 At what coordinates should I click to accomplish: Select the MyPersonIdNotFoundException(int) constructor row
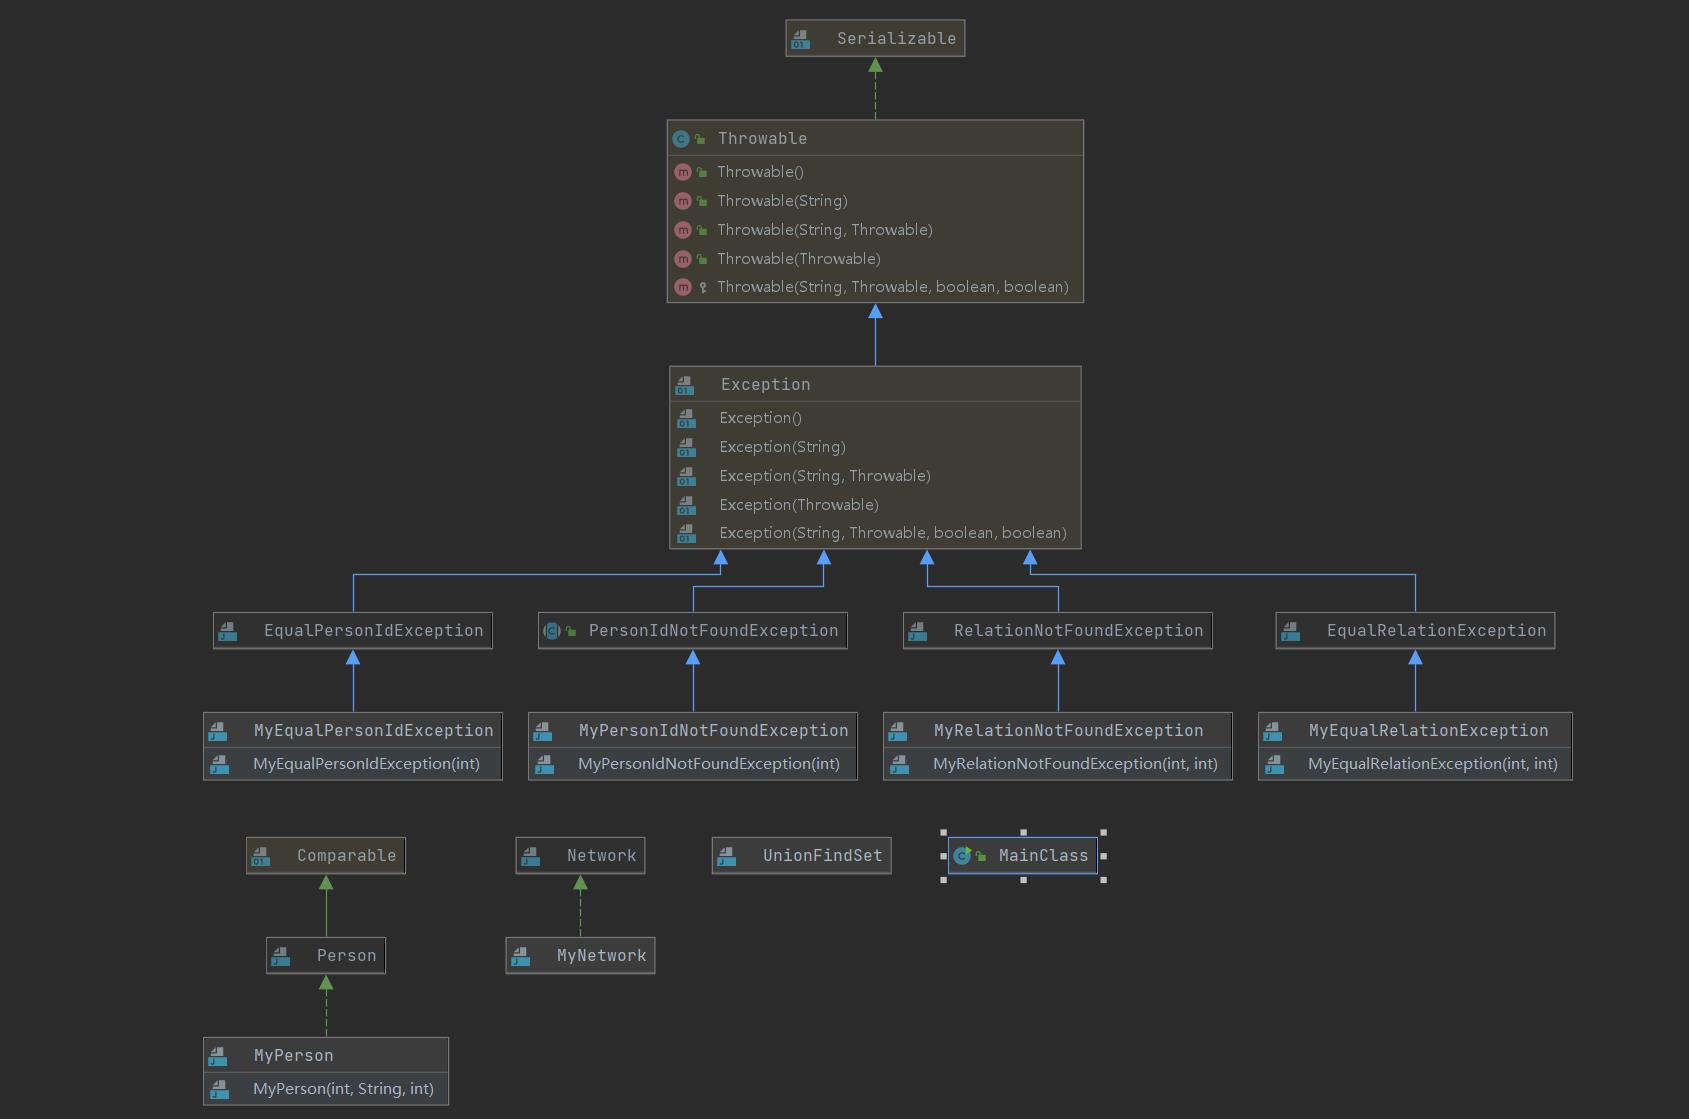click(x=693, y=764)
